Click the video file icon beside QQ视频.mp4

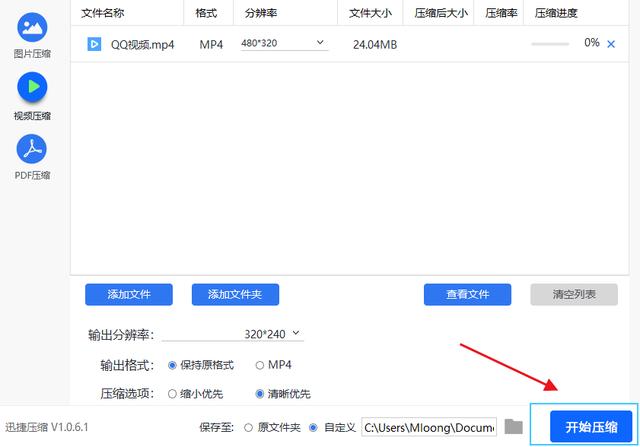coord(94,44)
